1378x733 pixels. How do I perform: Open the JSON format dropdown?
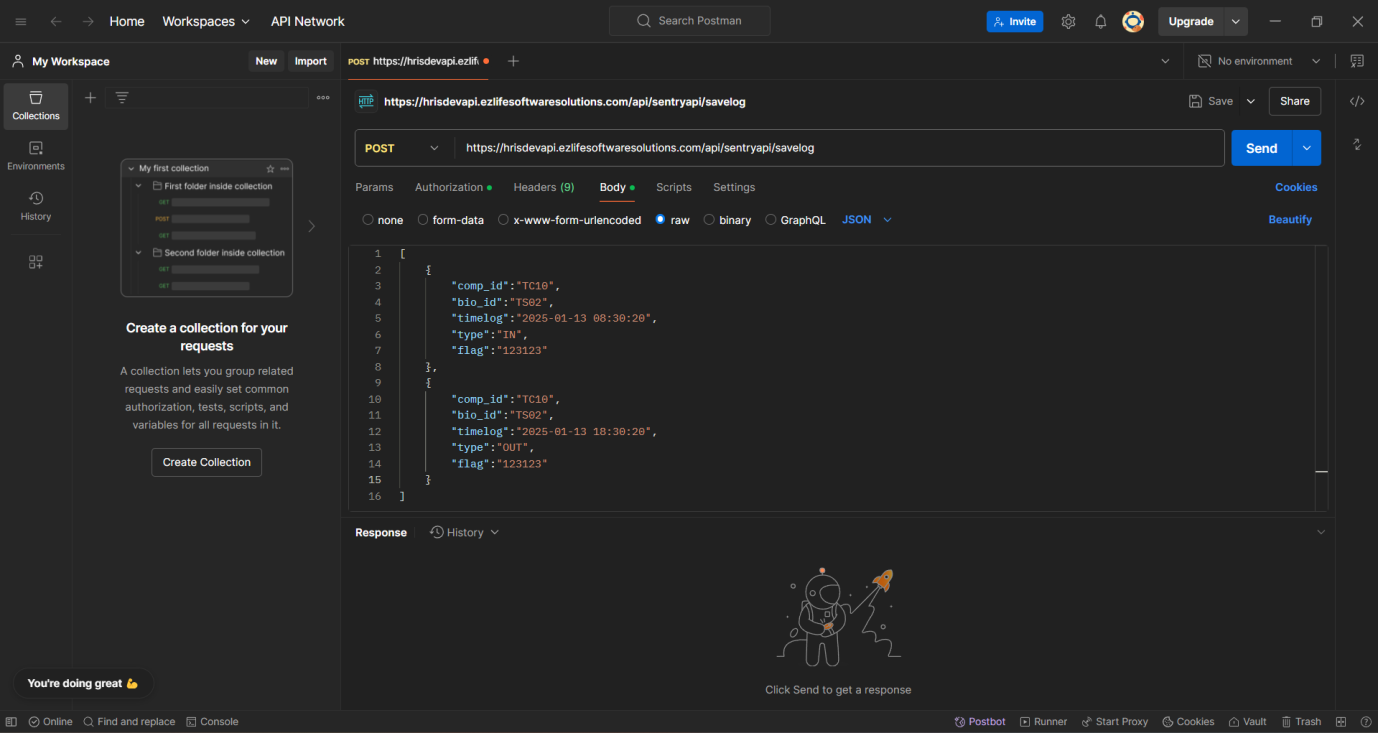click(x=867, y=220)
